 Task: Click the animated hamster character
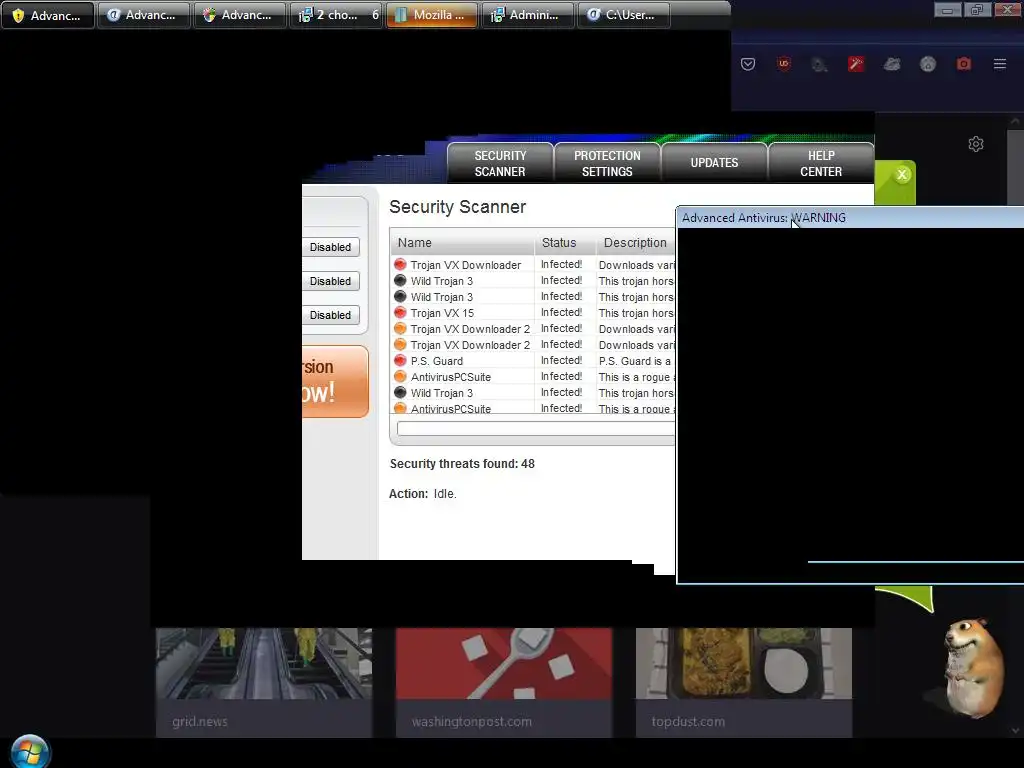pyautogui.click(x=972, y=667)
